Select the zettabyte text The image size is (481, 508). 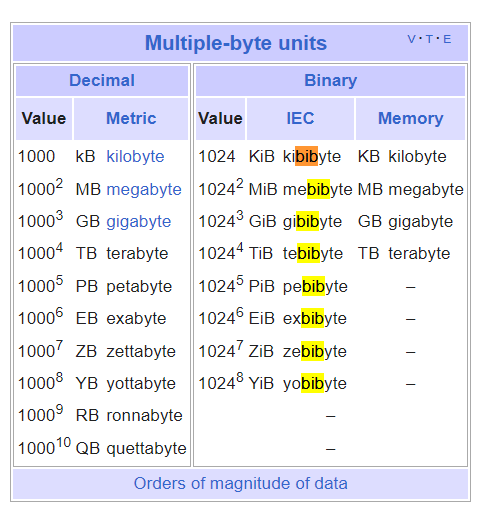[141, 351]
